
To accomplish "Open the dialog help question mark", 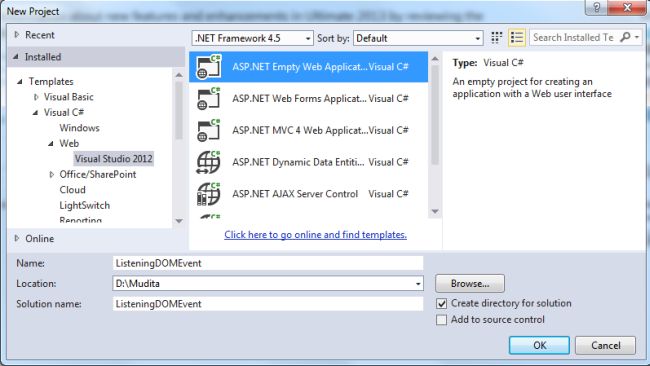I will click(597, 7).
